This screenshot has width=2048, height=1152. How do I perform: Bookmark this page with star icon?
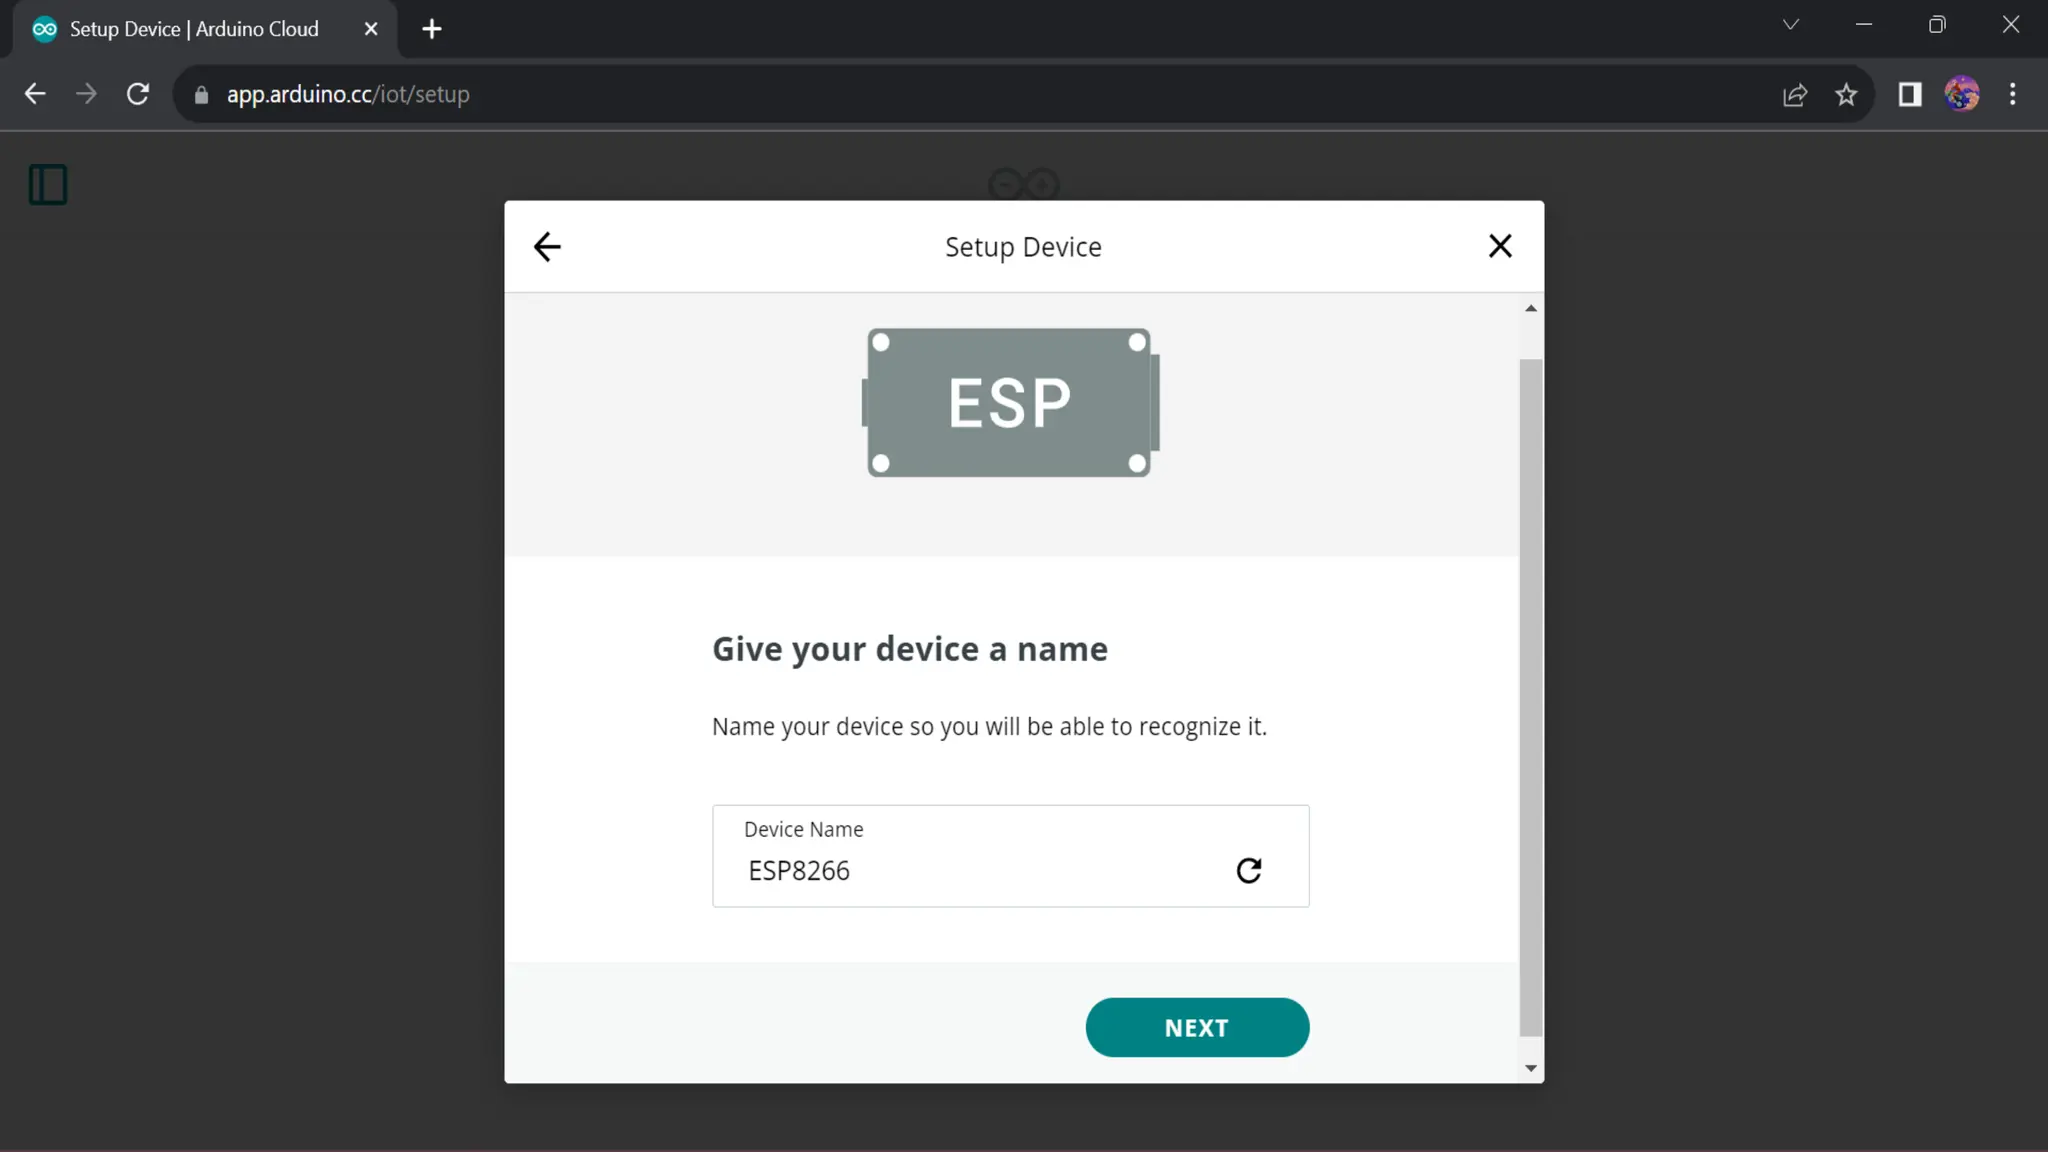pos(1845,94)
